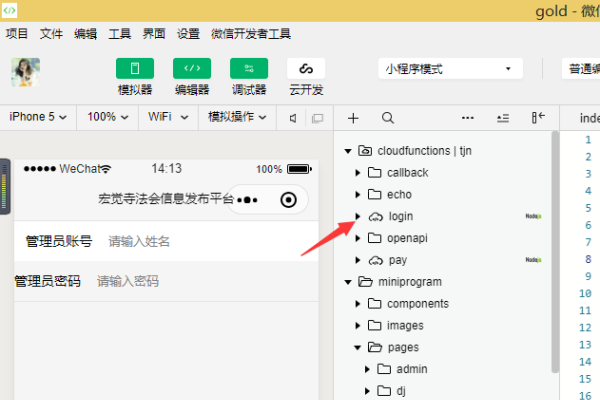Open mini program capsule menu dots
This screenshot has width=600, height=400.
click(248, 200)
